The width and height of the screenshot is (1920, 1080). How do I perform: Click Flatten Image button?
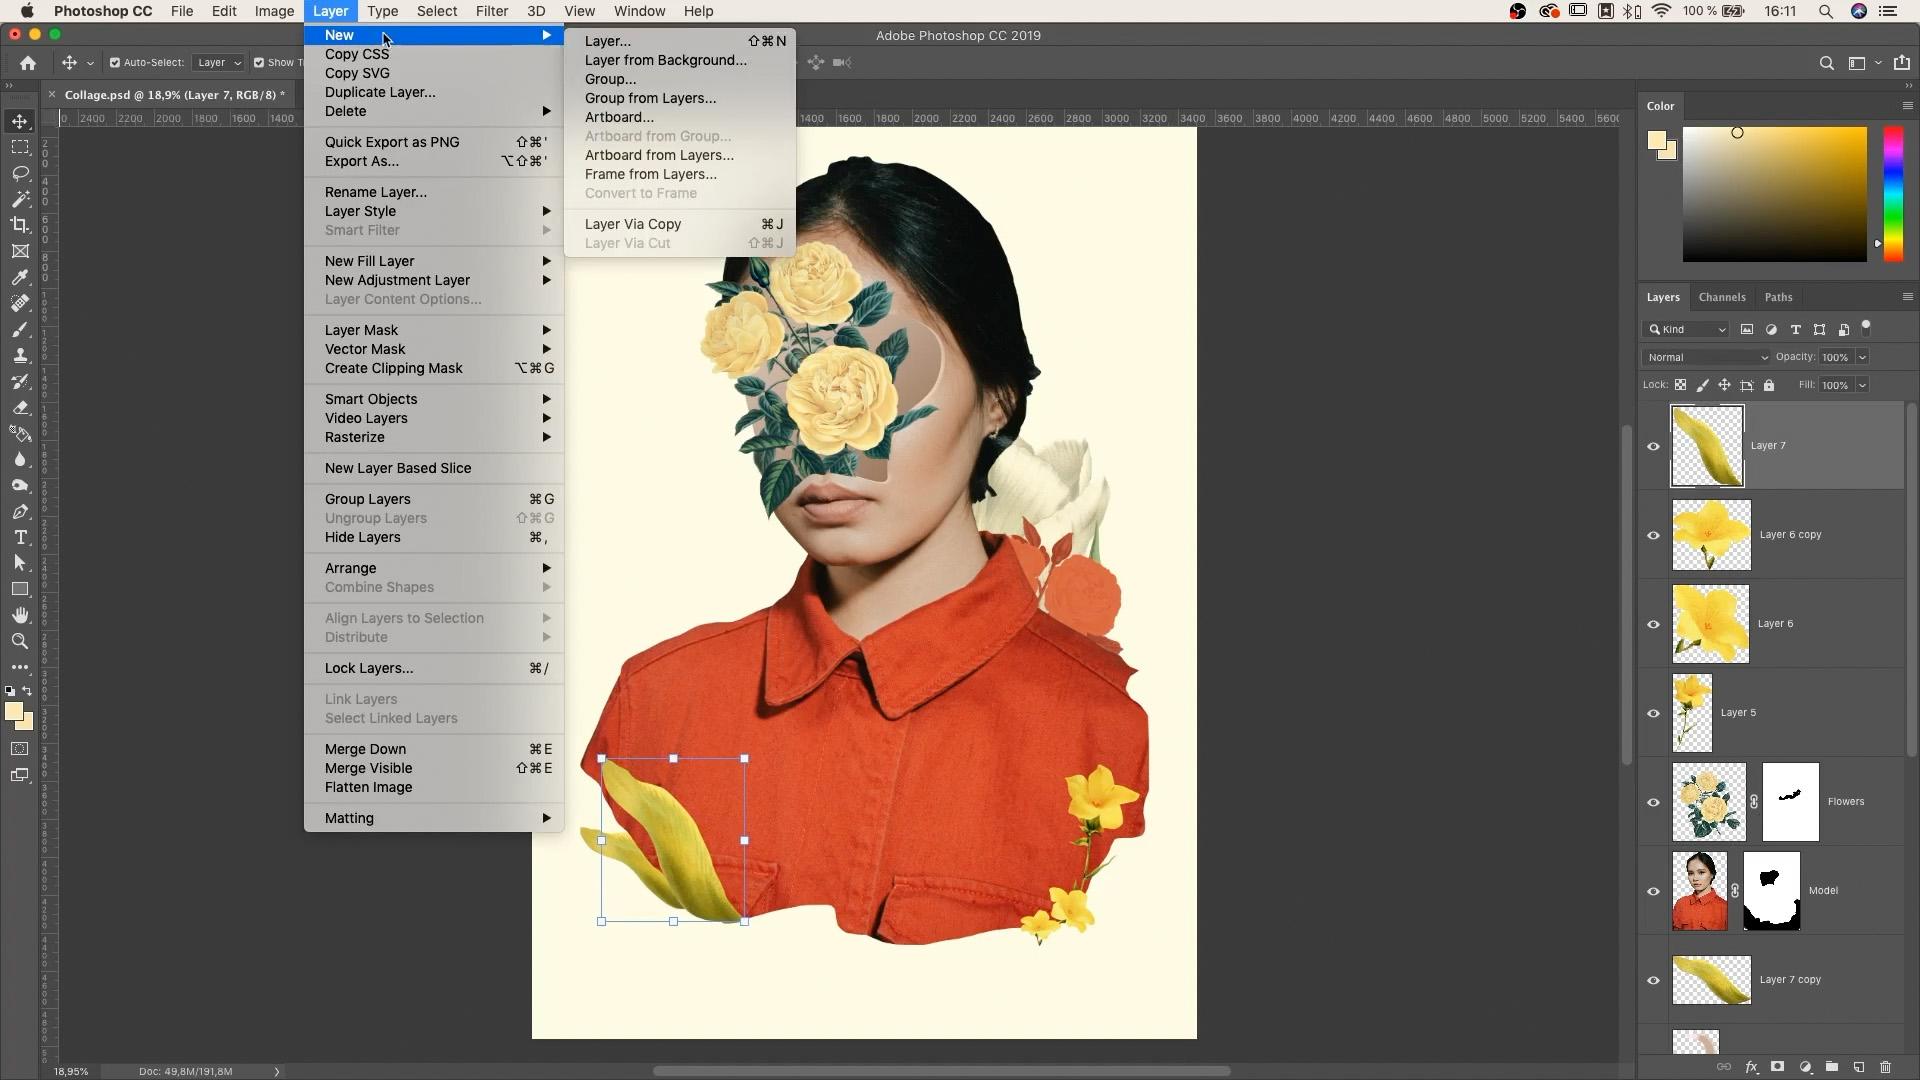pyautogui.click(x=368, y=787)
